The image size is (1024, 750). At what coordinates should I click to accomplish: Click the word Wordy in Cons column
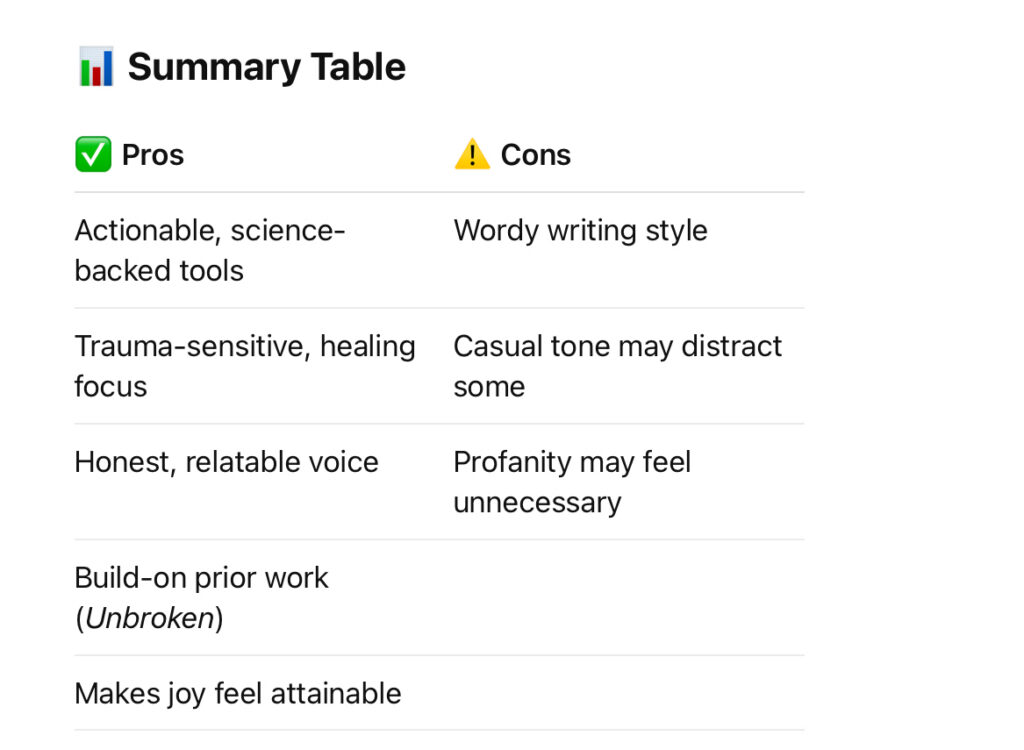(496, 231)
